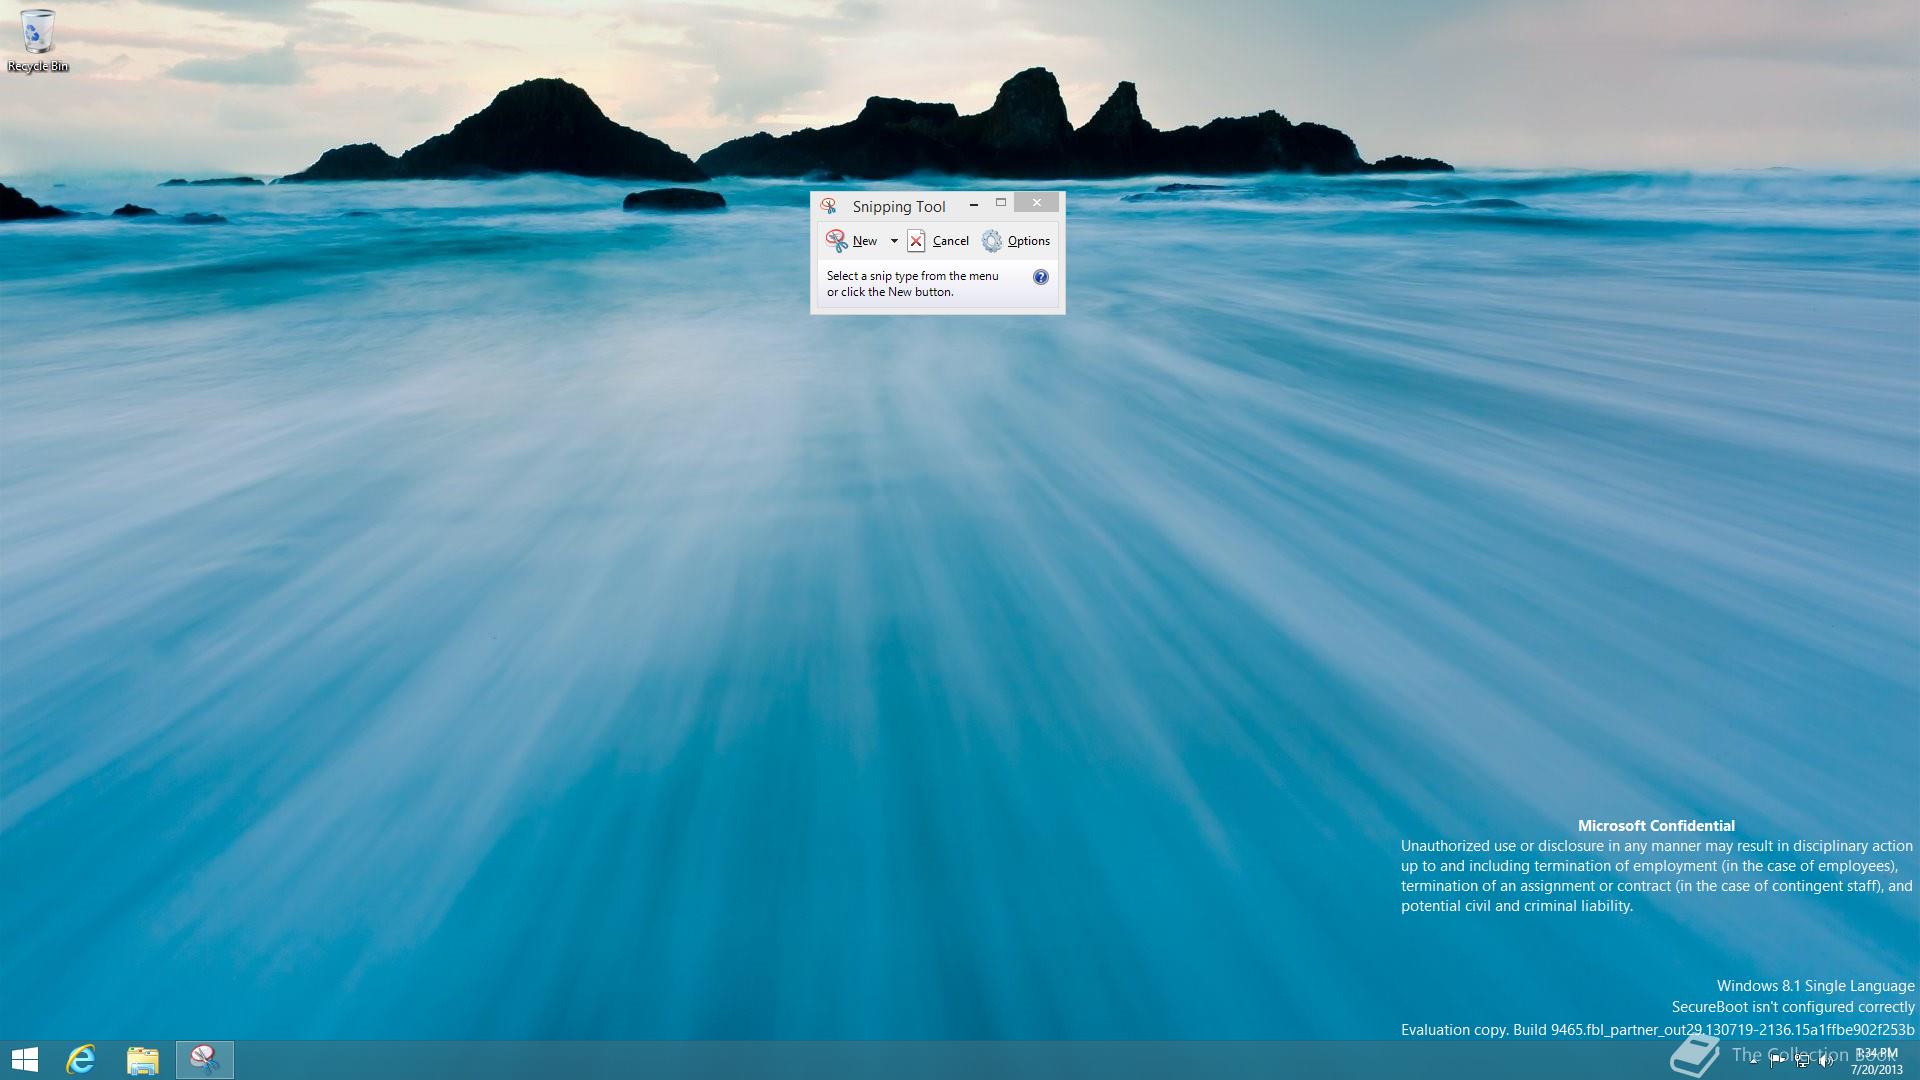This screenshot has width=1920, height=1080.
Task: Close the Snipping Tool window
Action: pyautogui.click(x=1036, y=203)
